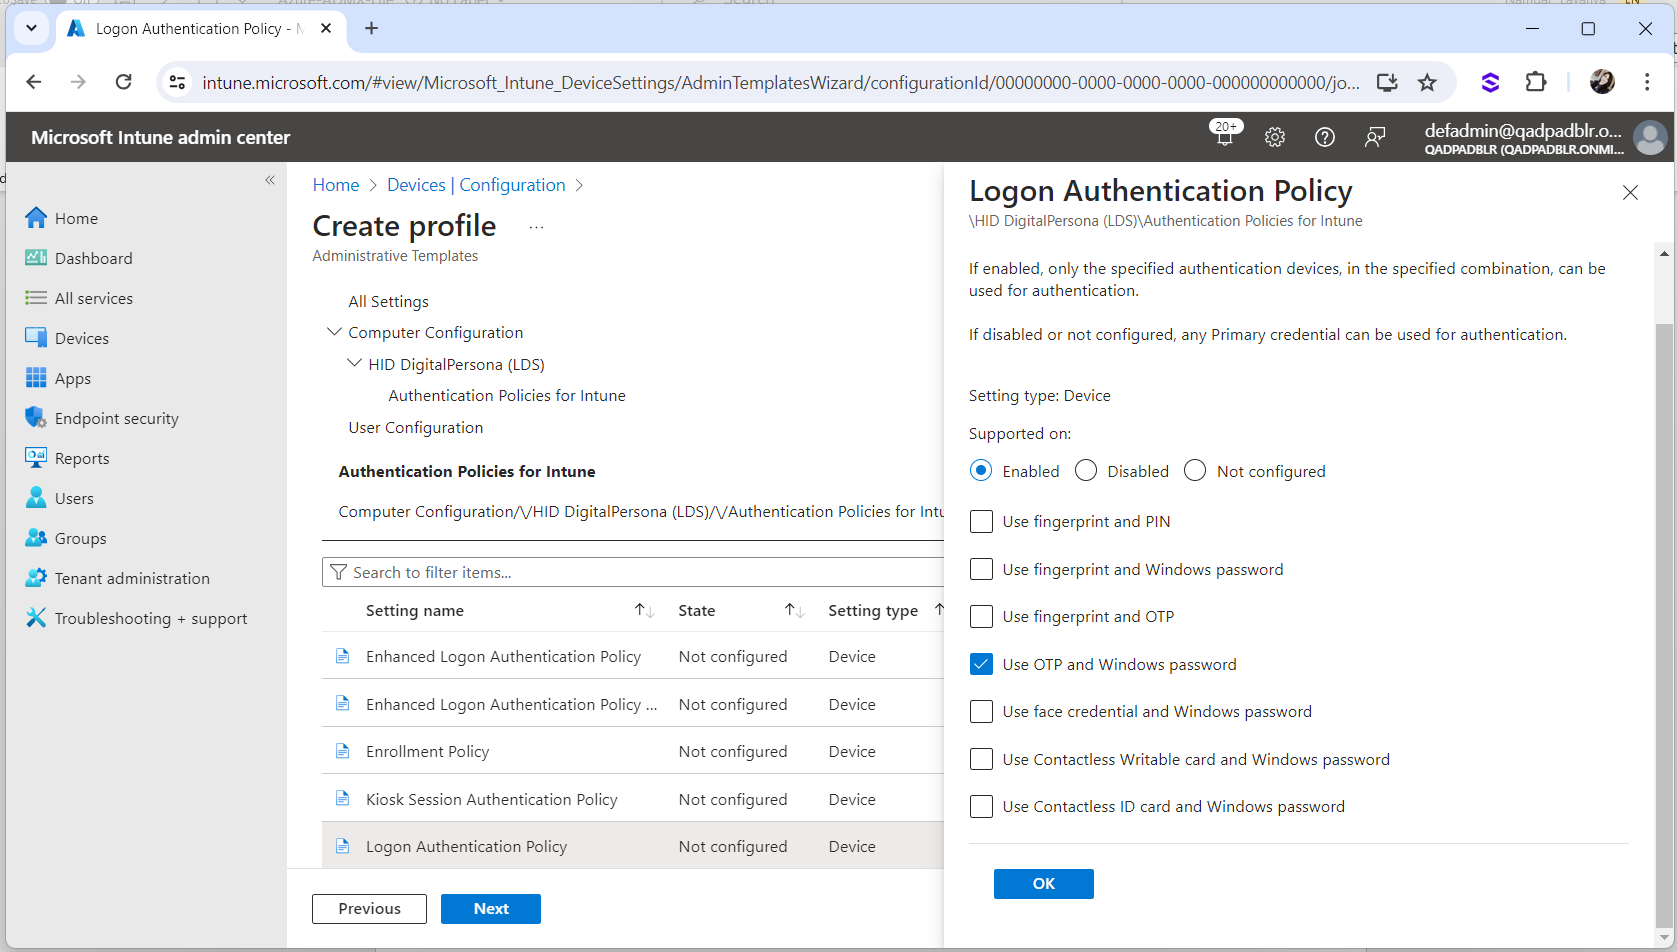Focus the Search to filter items box
The image size is (1677, 952).
click(x=633, y=572)
